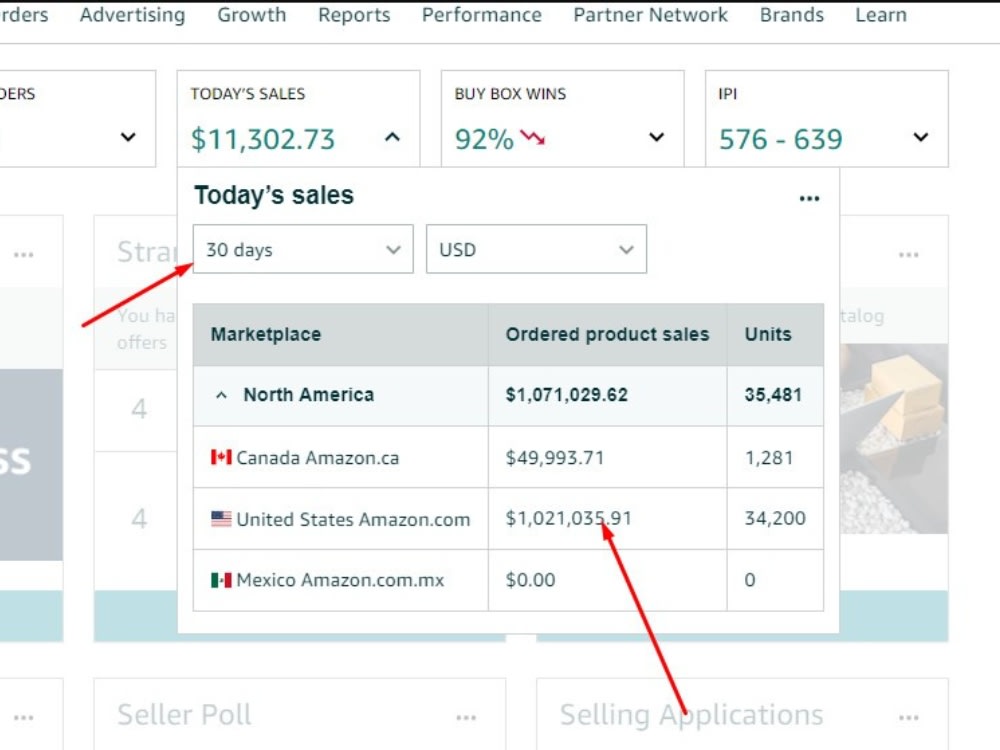Click the United States flag icon
The height and width of the screenshot is (750, 1000).
coord(221,518)
